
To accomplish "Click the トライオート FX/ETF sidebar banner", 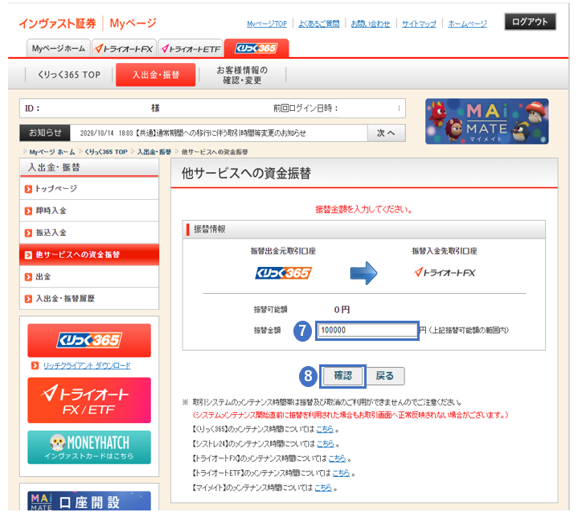I will [x=89, y=400].
